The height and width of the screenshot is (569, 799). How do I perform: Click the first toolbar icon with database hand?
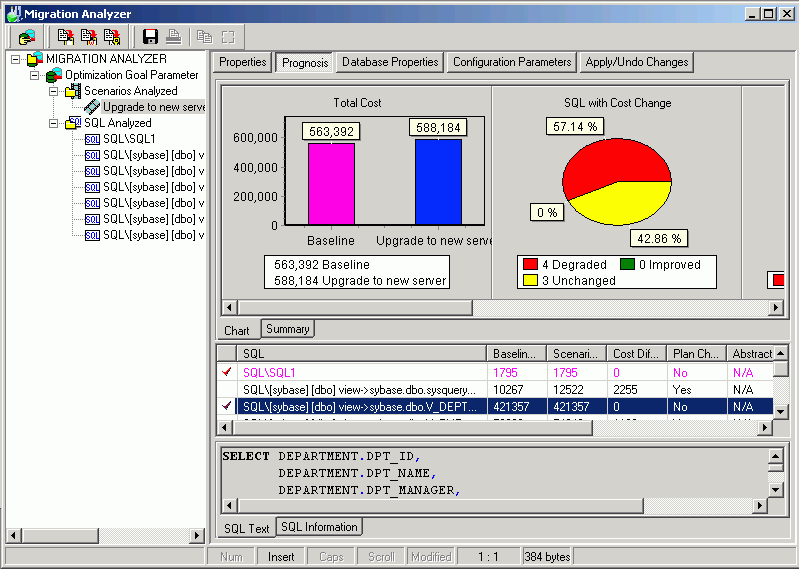tap(26, 37)
